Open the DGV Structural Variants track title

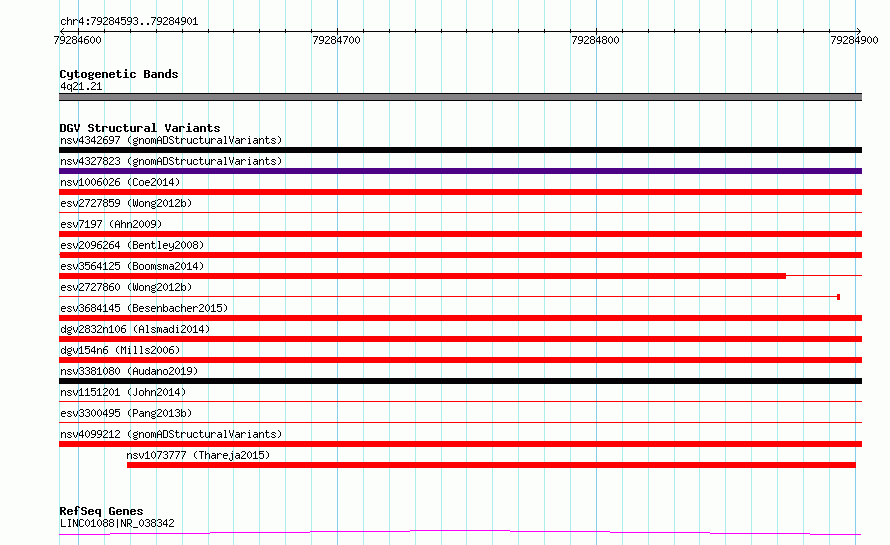[x=140, y=128]
